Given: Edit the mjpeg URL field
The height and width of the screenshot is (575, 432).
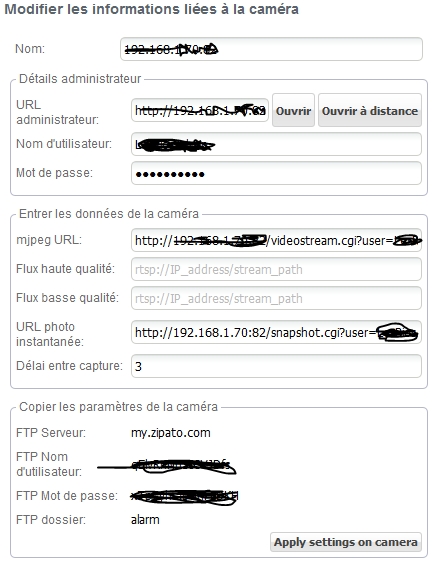Looking at the screenshot, I should pyautogui.click(x=276, y=240).
